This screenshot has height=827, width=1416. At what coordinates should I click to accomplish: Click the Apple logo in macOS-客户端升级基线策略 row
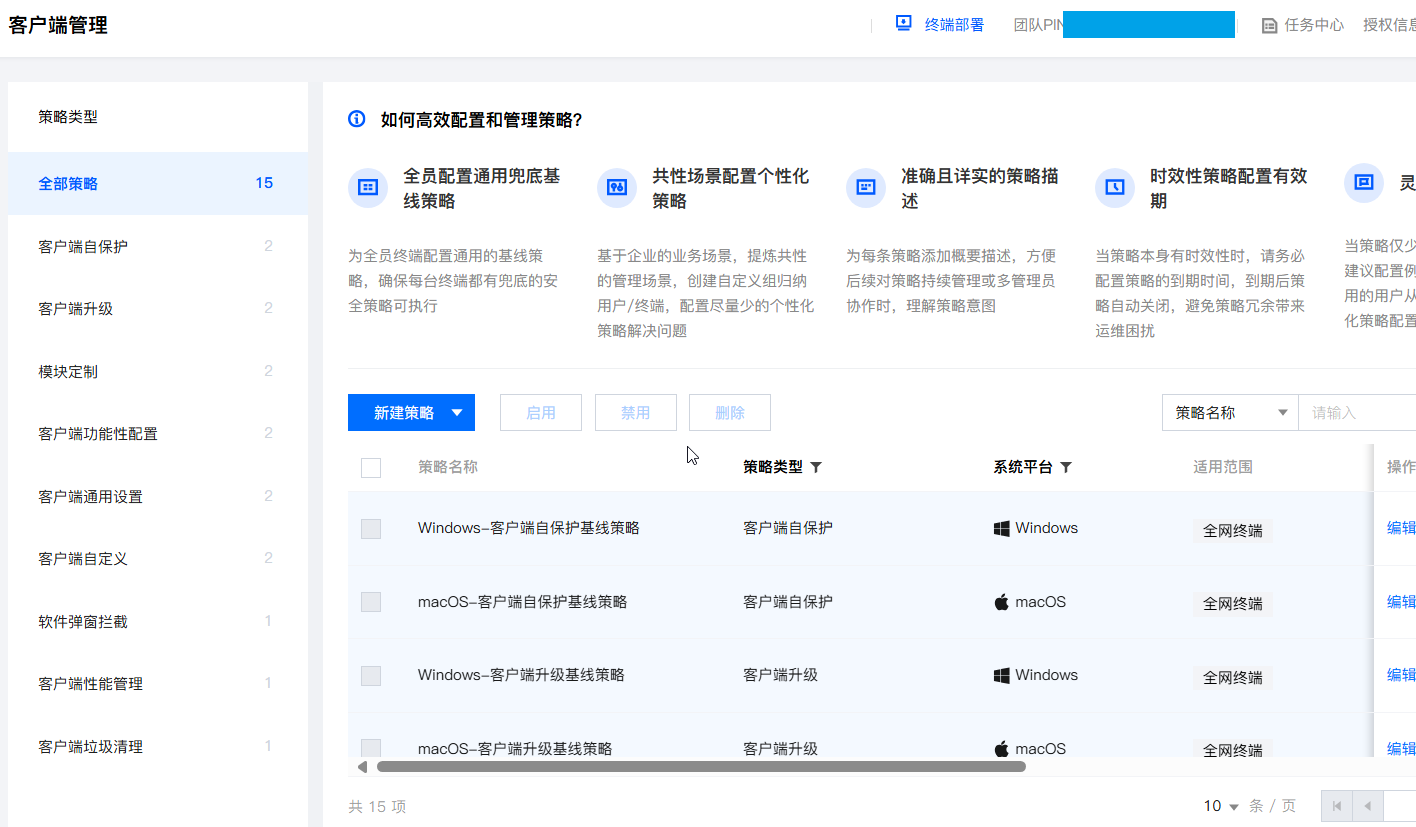click(x=1001, y=749)
